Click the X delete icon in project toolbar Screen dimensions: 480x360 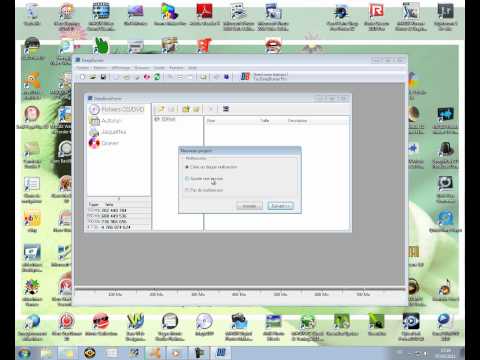(211, 109)
